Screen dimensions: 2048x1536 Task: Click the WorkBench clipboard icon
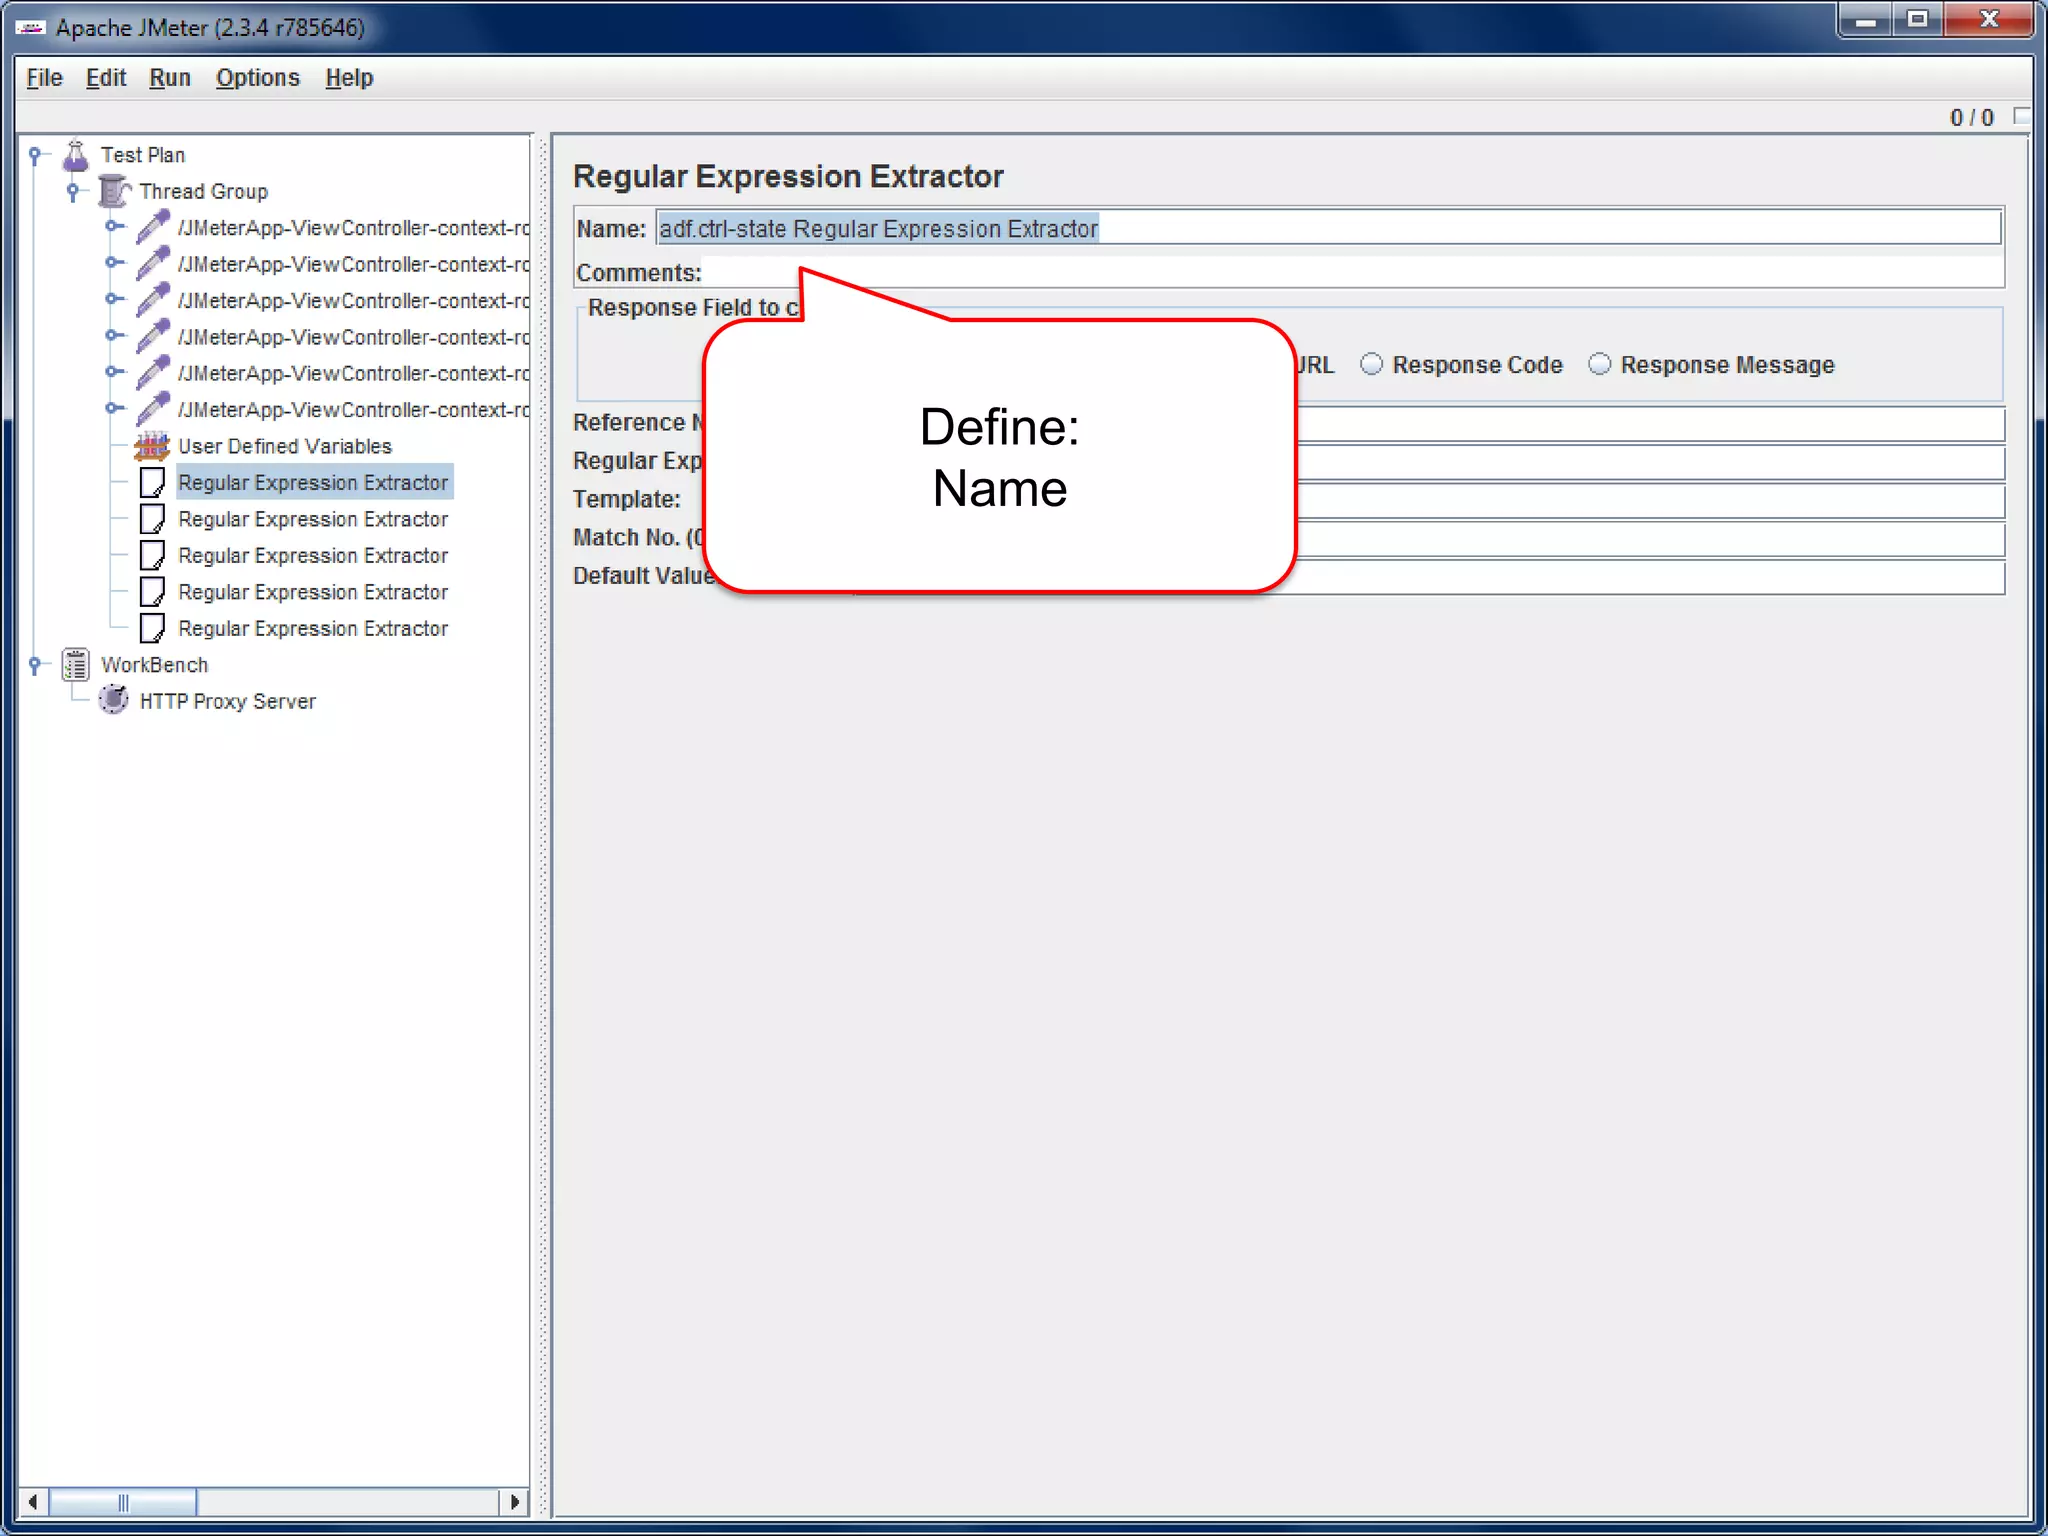point(76,665)
